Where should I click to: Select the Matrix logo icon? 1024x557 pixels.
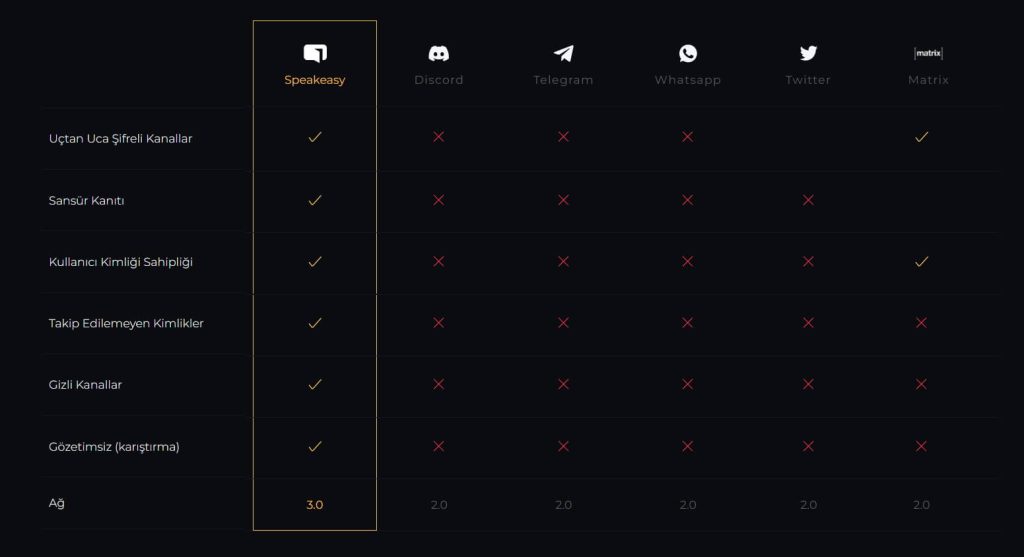(x=928, y=53)
